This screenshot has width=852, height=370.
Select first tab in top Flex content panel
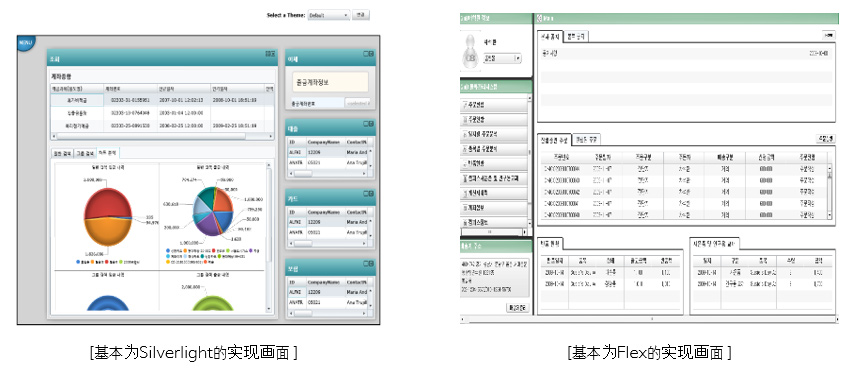549,36
